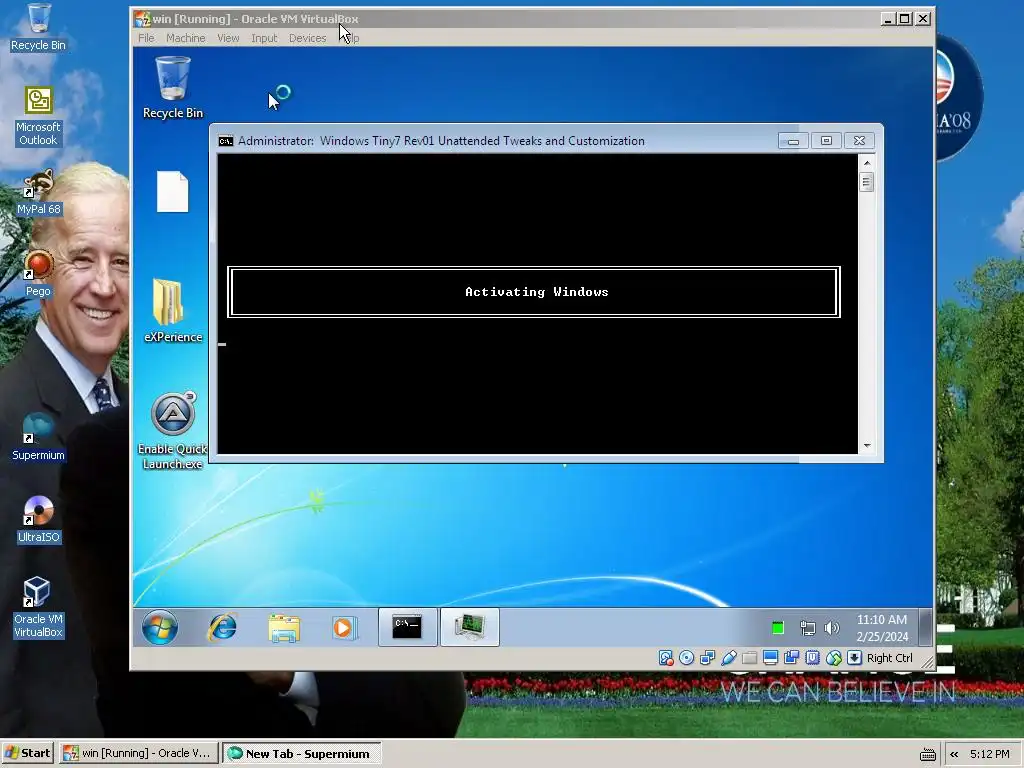The height and width of the screenshot is (768, 1024).
Task: Click the Right Ctrl host key label
Action: click(x=889, y=658)
